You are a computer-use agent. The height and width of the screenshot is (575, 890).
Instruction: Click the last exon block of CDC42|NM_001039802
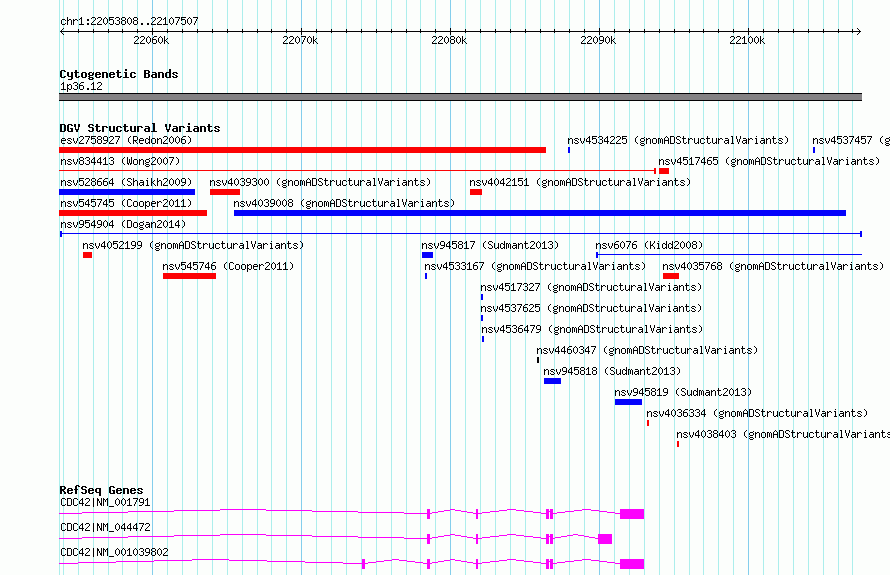[632, 564]
